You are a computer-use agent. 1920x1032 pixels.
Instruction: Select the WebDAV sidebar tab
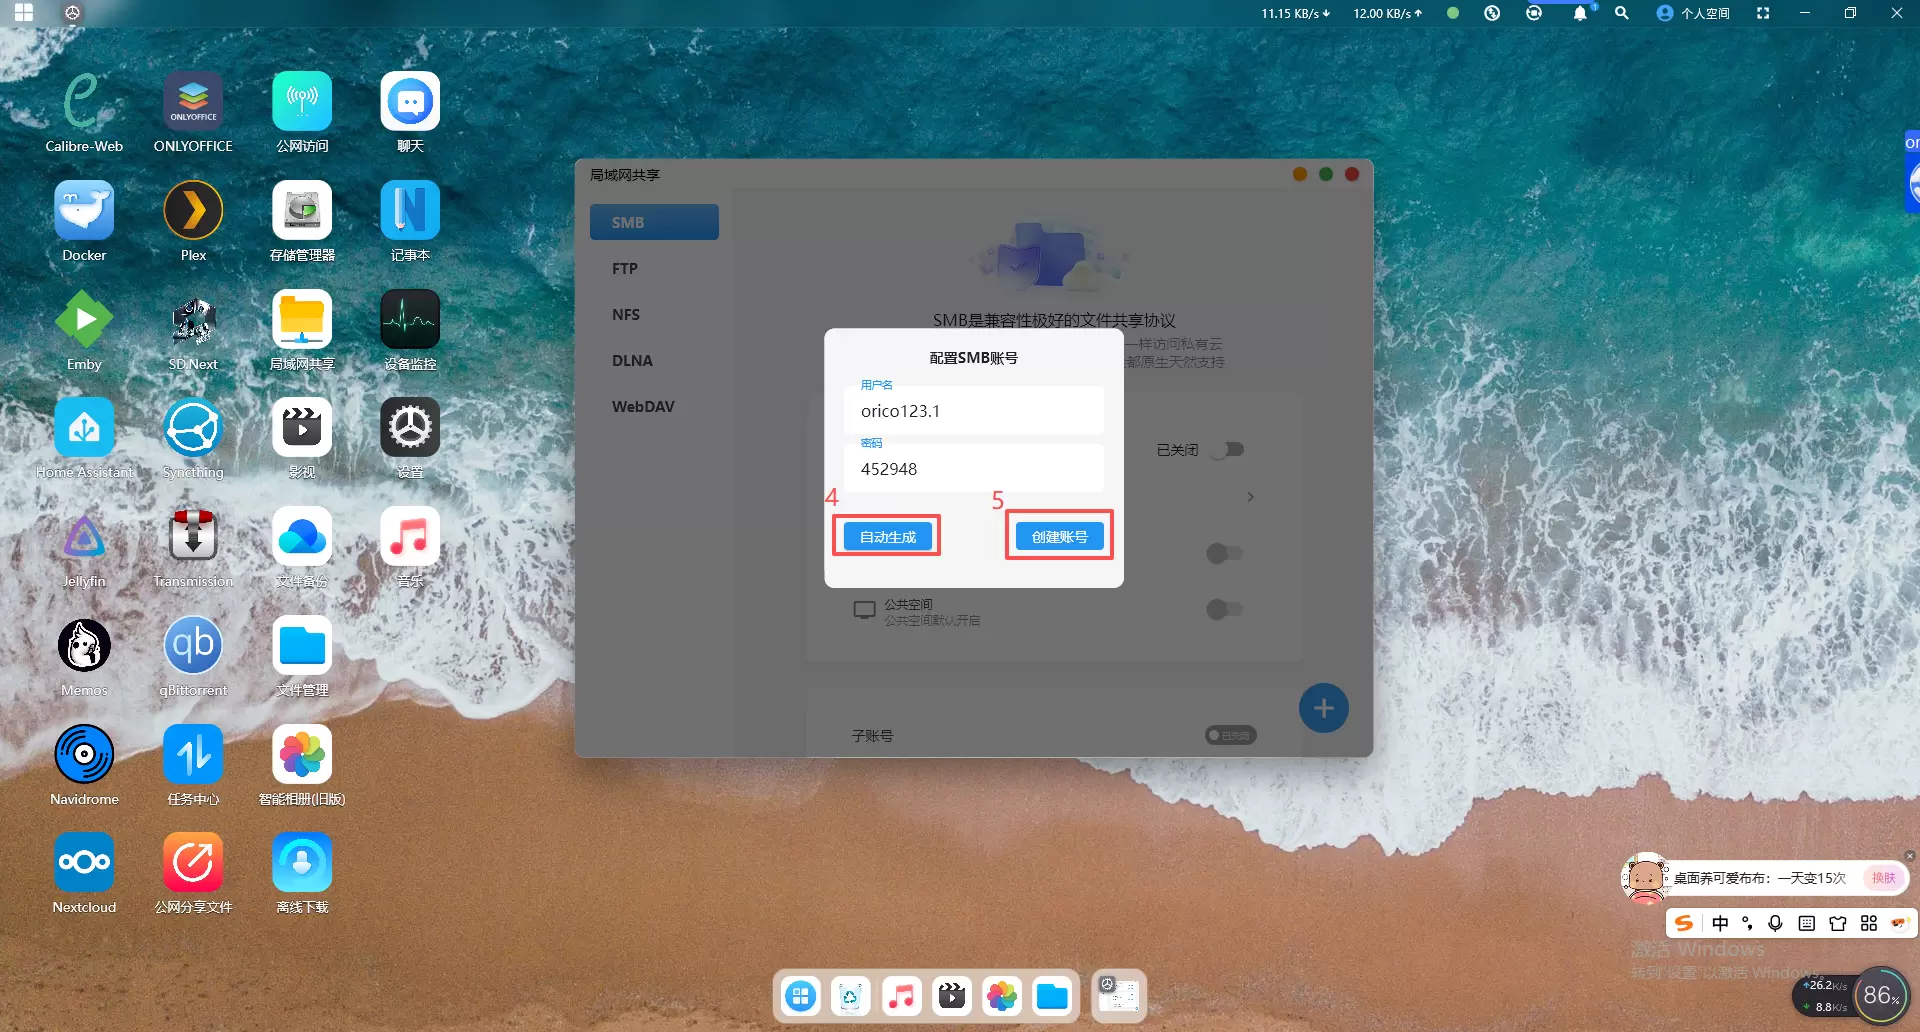point(643,406)
